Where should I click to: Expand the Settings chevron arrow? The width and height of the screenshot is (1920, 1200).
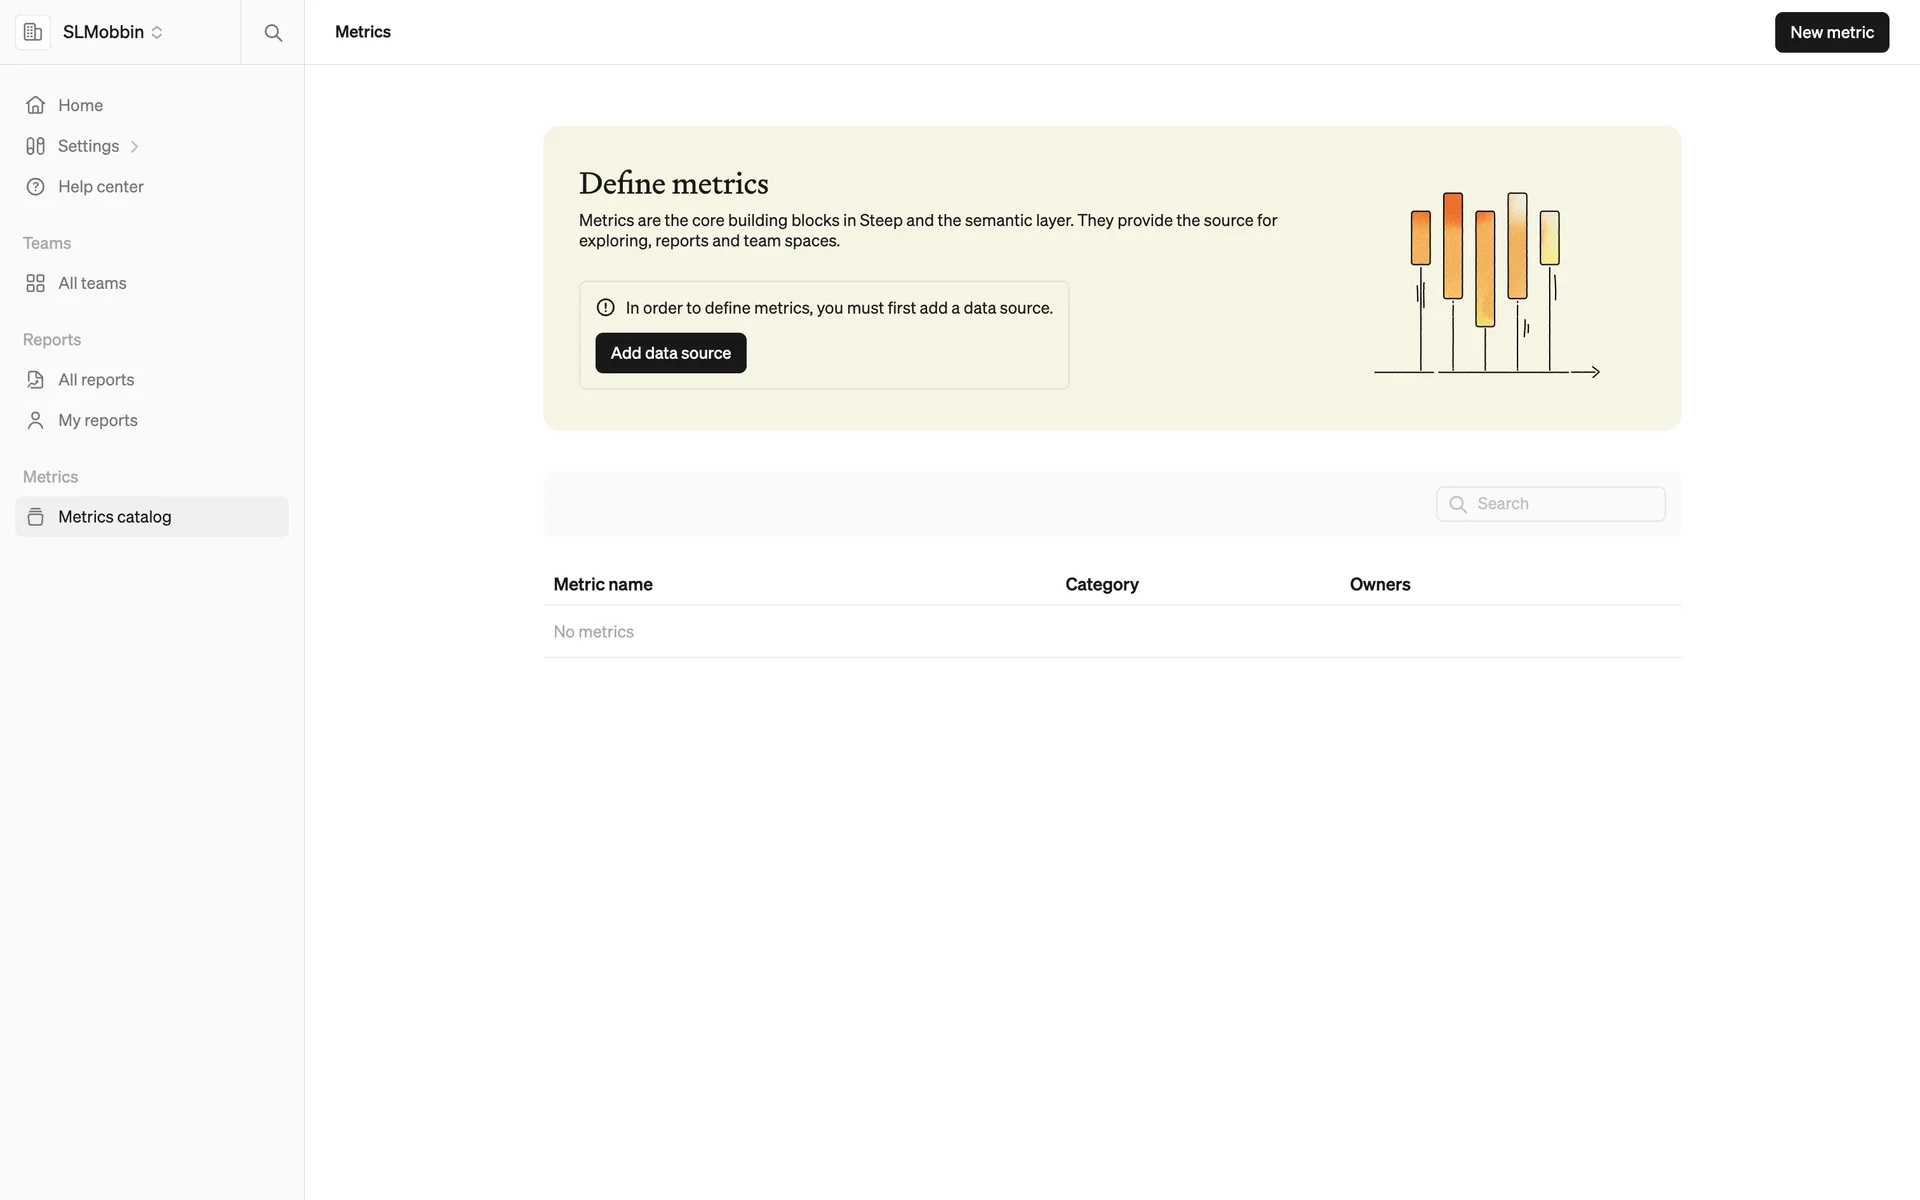[134, 147]
